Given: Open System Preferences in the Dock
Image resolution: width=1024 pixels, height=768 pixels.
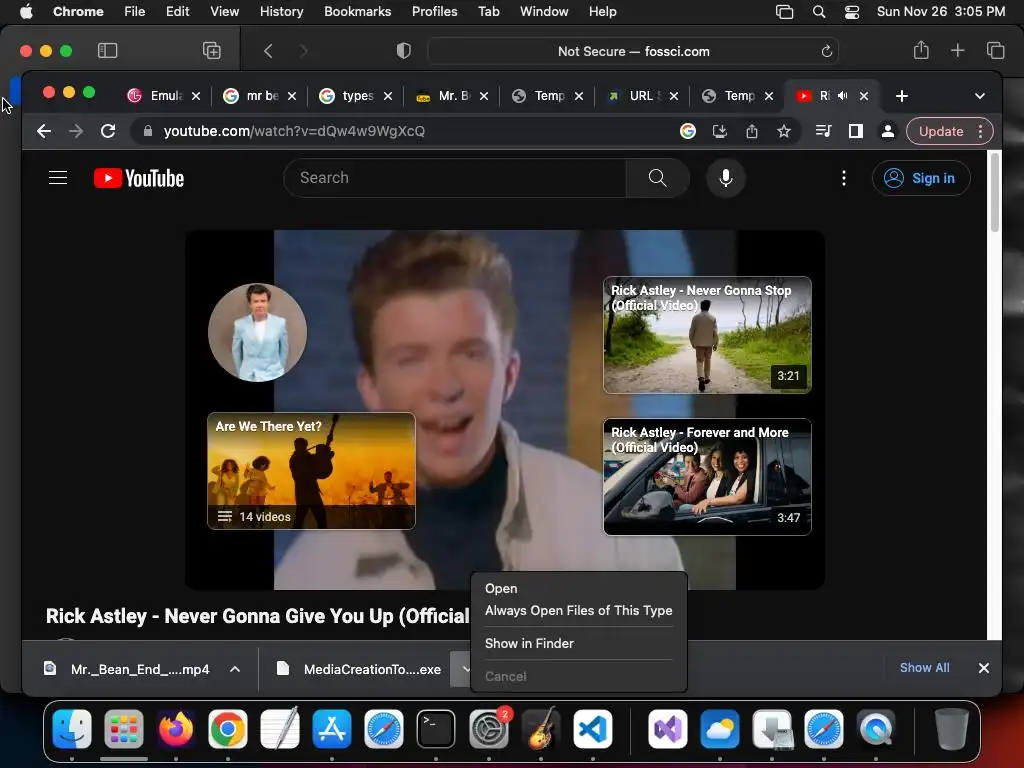Looking at the screenshot, I should point(488,729).
